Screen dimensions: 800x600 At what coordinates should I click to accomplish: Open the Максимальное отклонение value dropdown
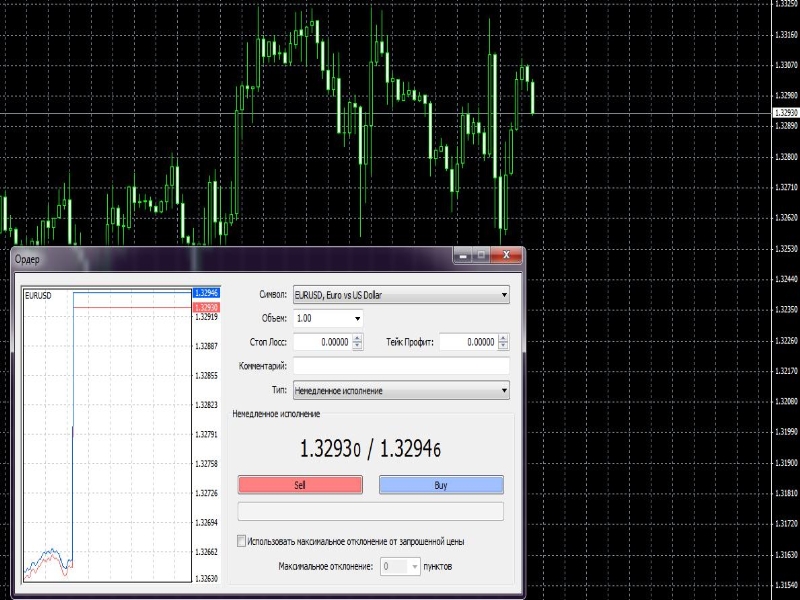coord(415,566)
